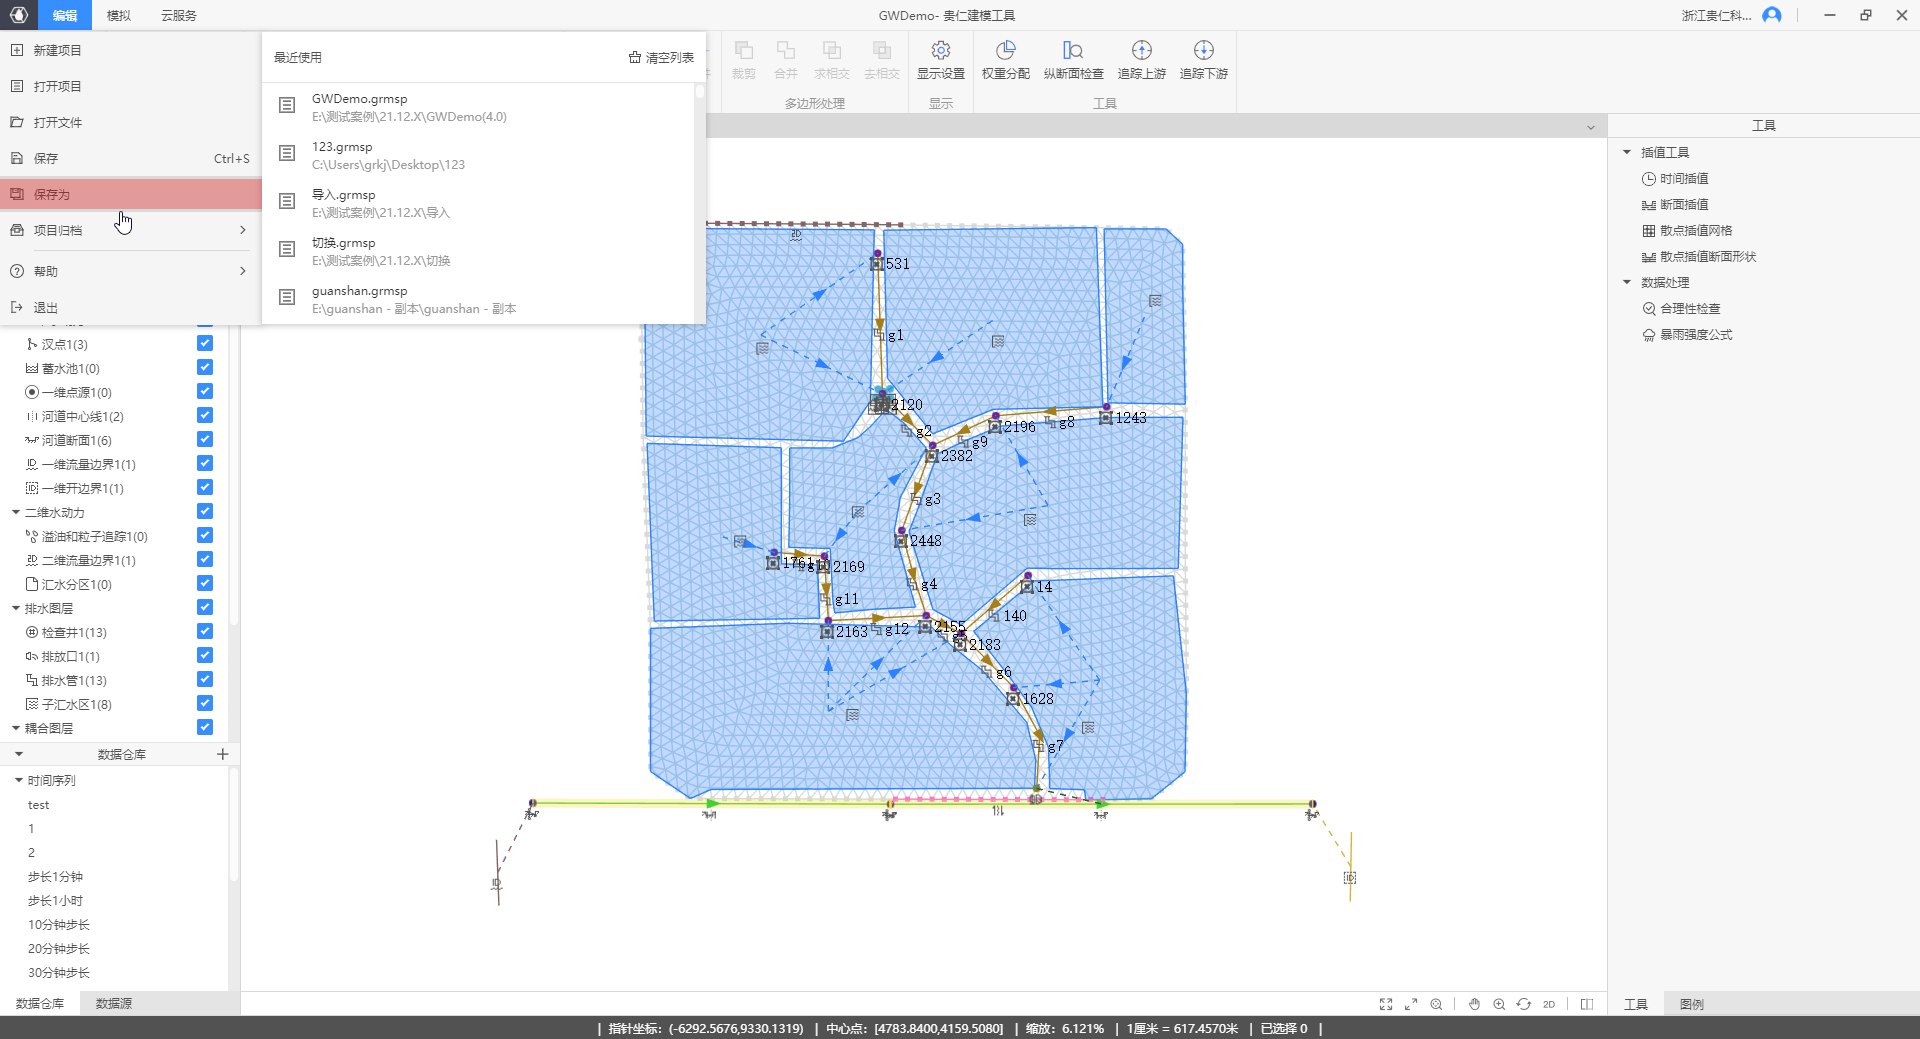
Task: Expand the 帮助 submenu arrow
Action: (243, 271)
